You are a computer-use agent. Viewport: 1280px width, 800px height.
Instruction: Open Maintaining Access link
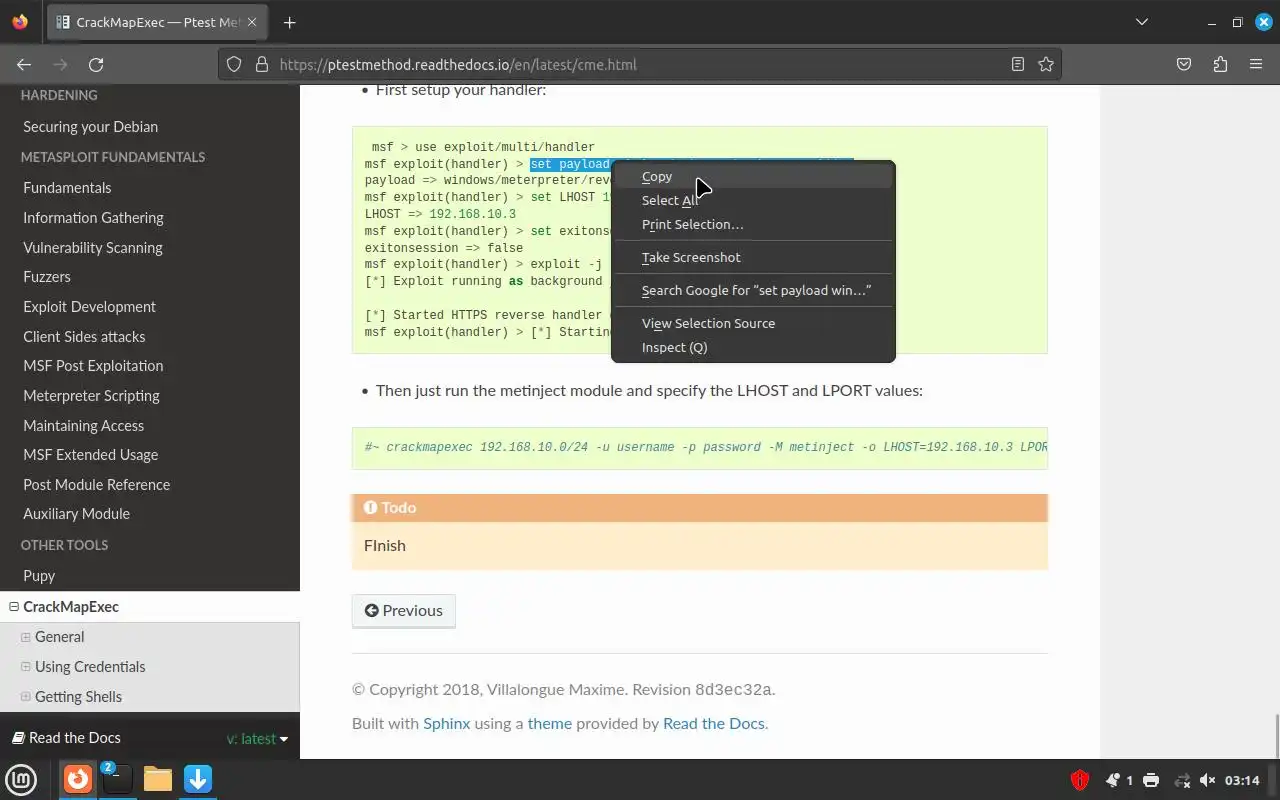point(83,426)
